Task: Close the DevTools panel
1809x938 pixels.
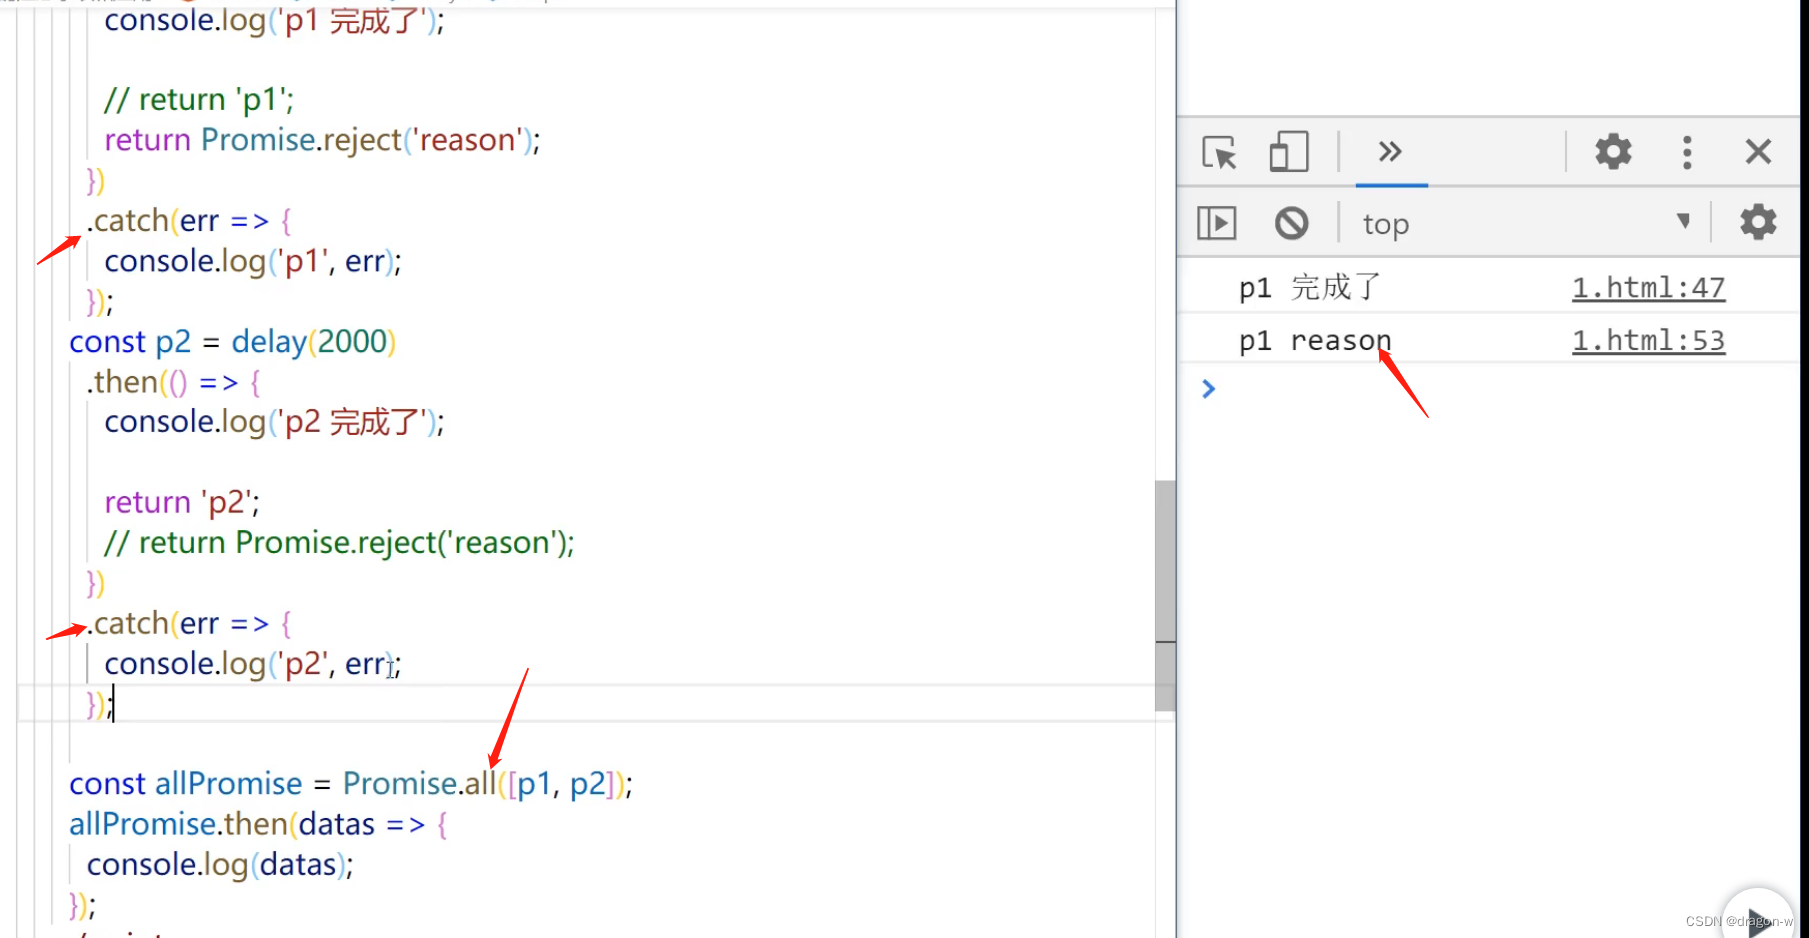Action: [1758, 152]
